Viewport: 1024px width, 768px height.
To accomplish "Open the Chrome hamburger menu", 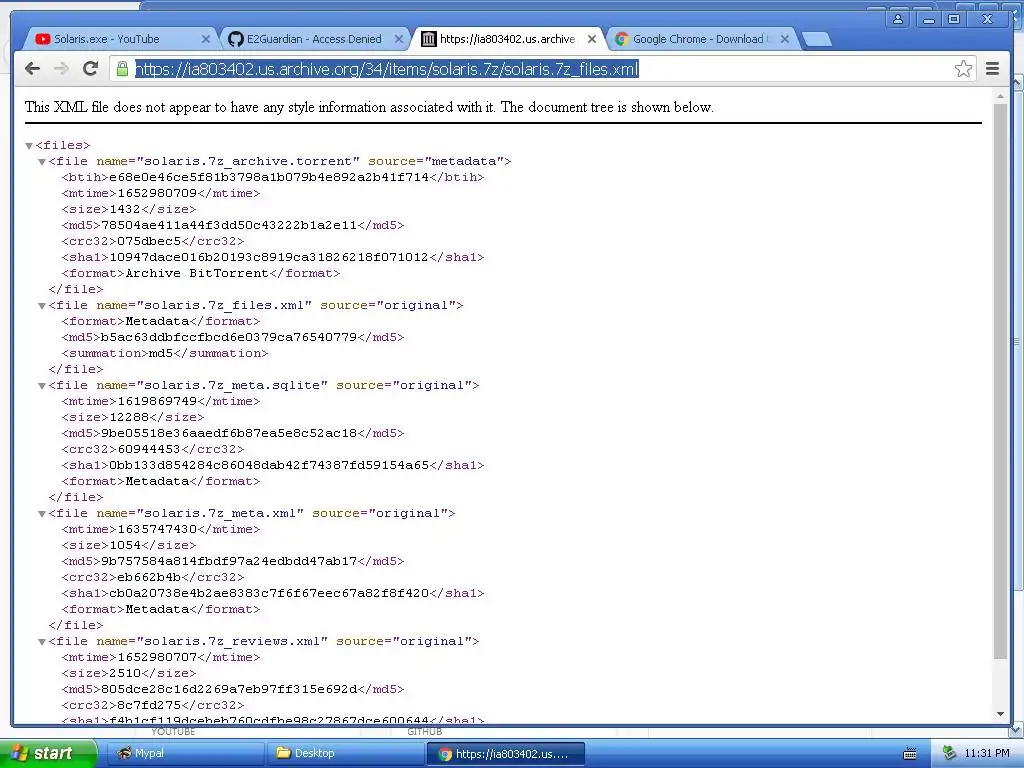I will pos(992,69).
